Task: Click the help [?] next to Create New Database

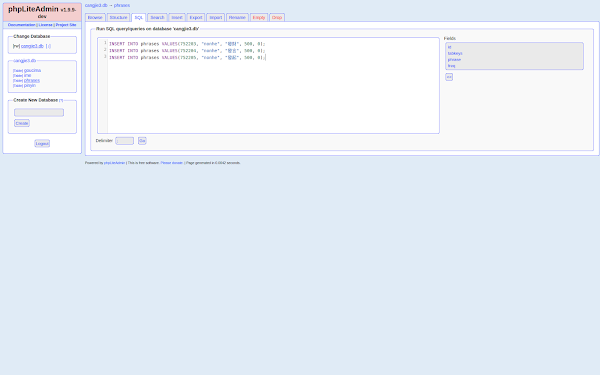Action: 61,100
